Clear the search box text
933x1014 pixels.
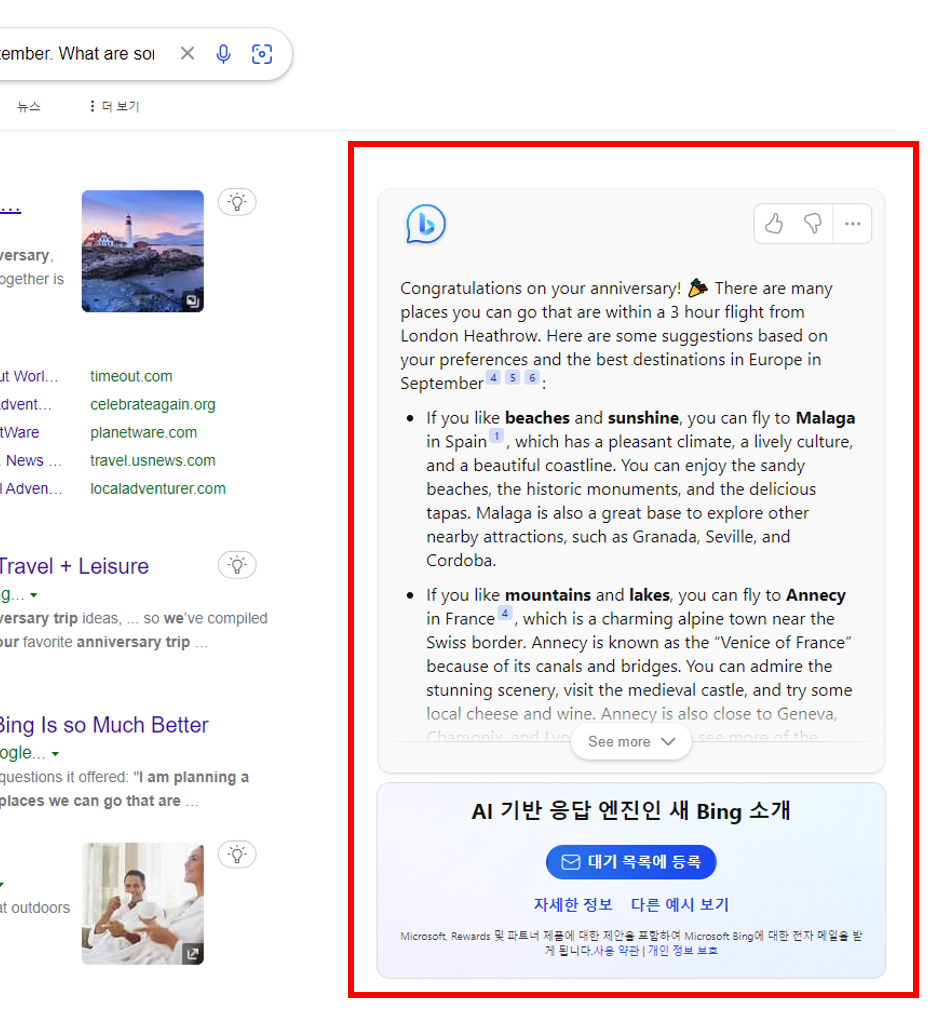point(188,54)
